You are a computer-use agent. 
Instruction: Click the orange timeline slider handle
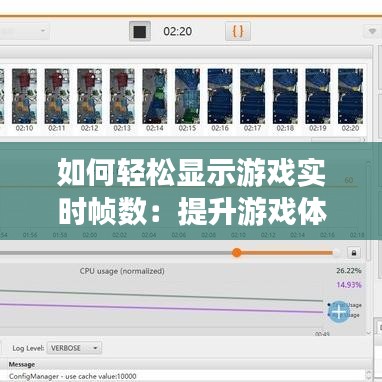(x=237, y=253)
